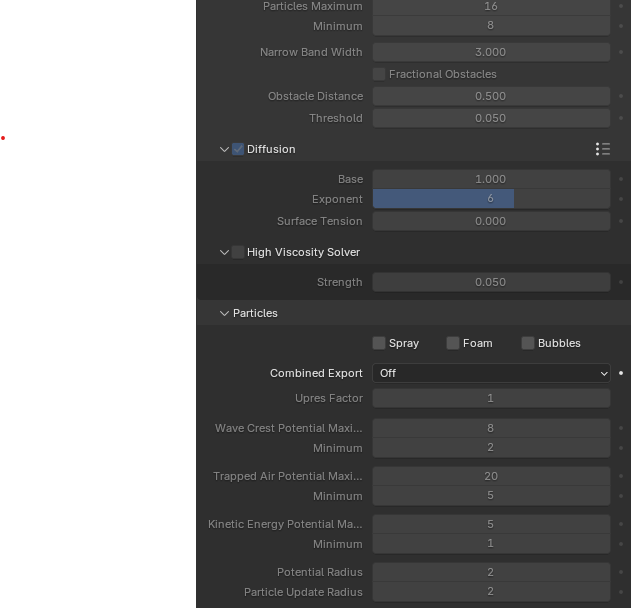The width and height of the screenshot is (631, 608).
Task: Open the Diffusion presets menu icon
Action: (x=603, y=149)
